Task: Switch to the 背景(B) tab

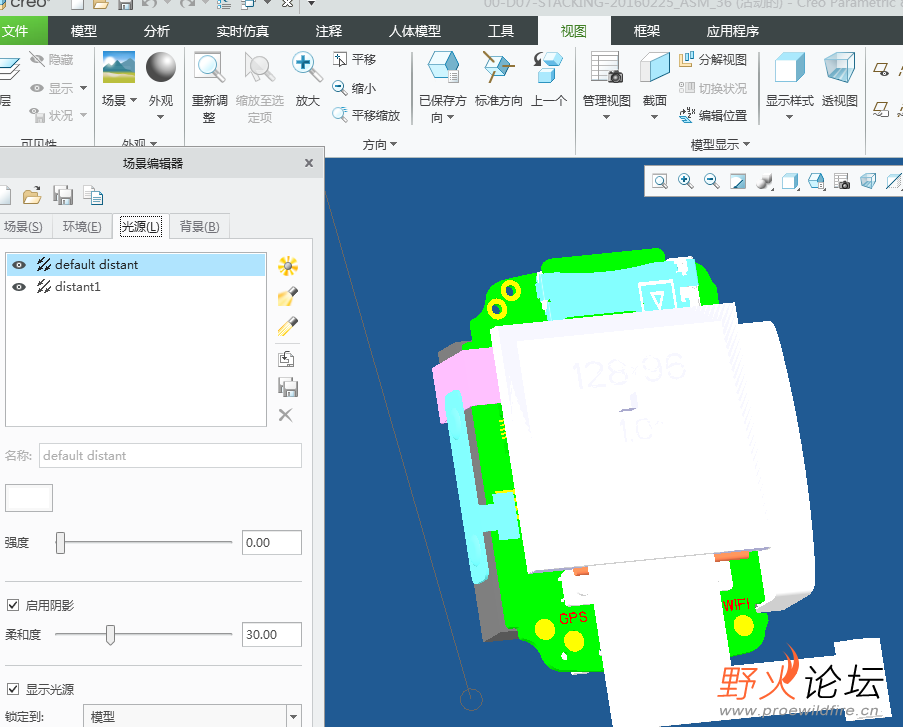Action: coord(199,227)
